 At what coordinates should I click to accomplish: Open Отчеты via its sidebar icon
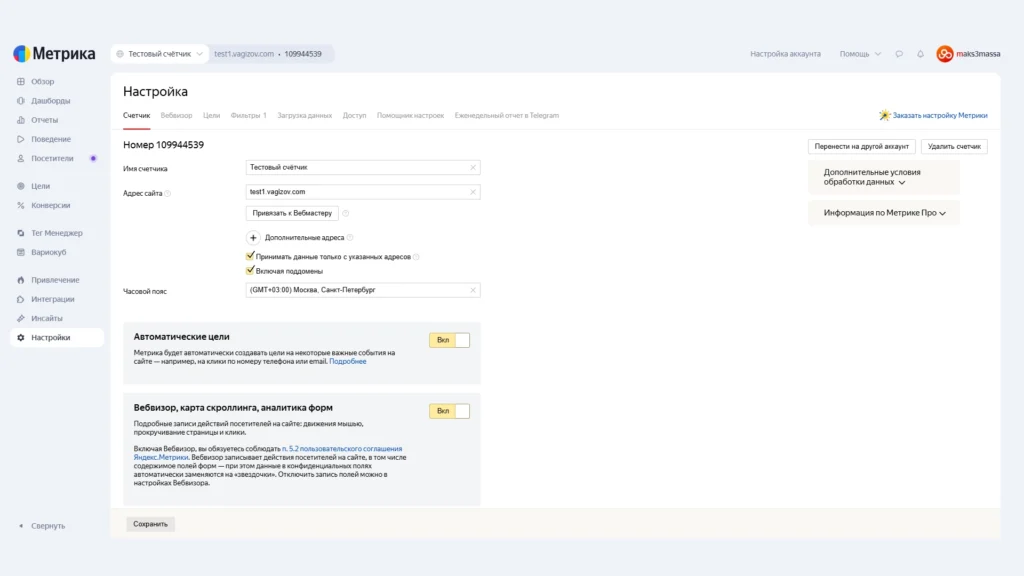pos(21,120)
